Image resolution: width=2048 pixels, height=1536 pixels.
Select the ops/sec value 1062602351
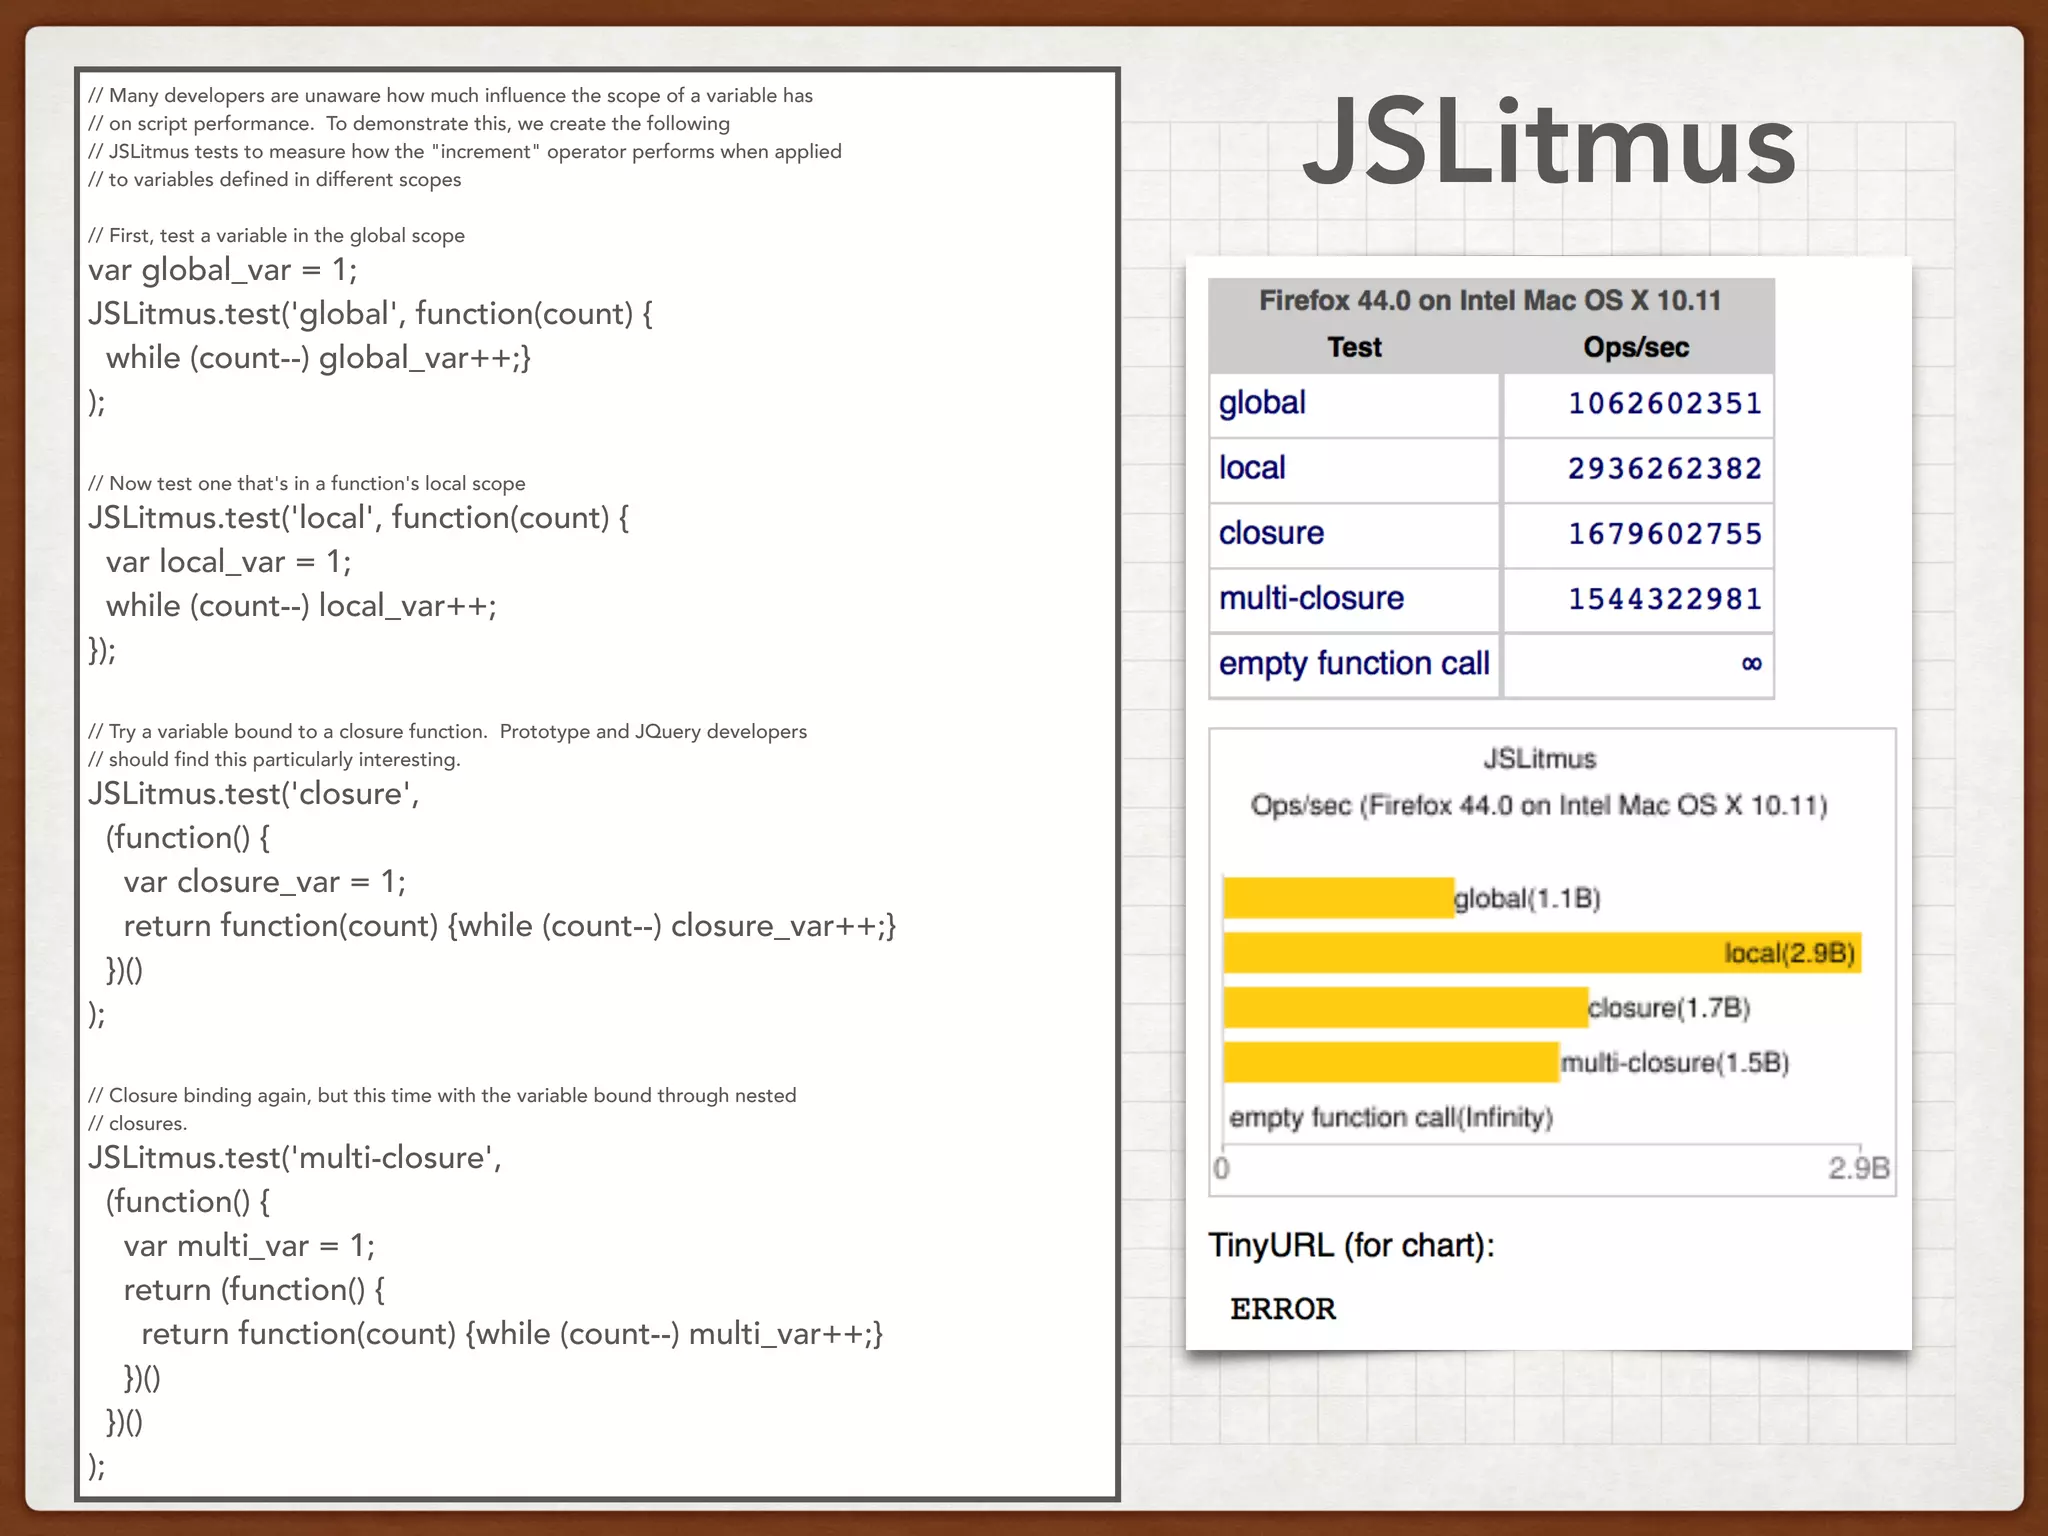point(1664,404)
